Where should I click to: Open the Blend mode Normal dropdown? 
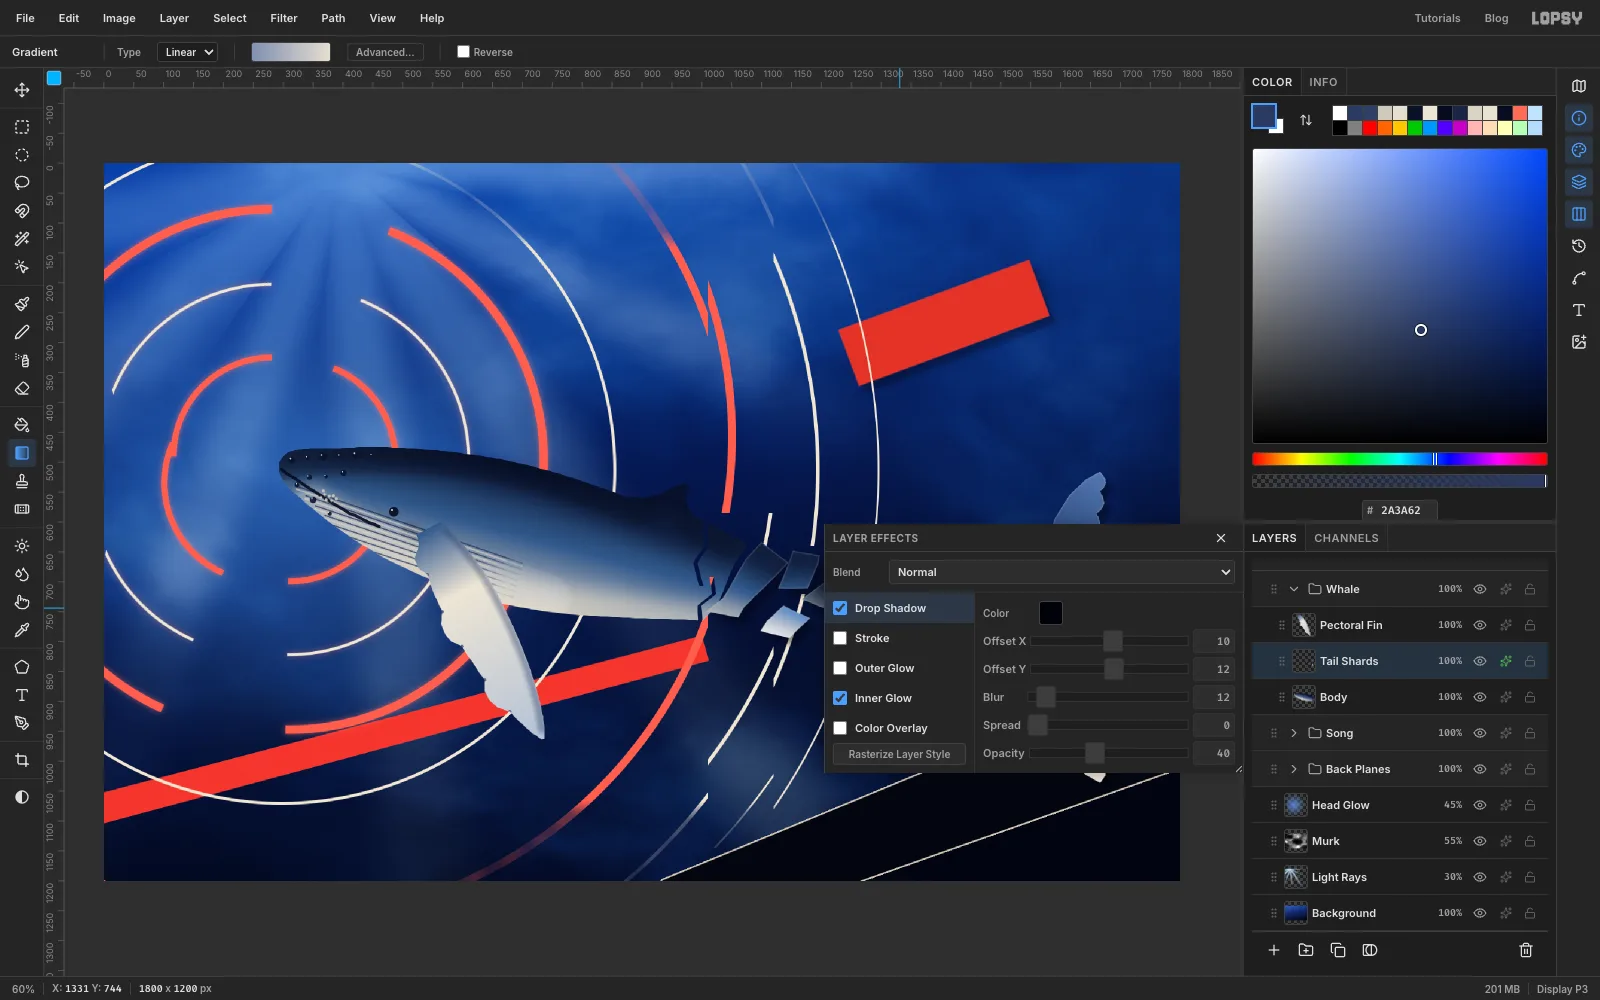pos(1061,572)
